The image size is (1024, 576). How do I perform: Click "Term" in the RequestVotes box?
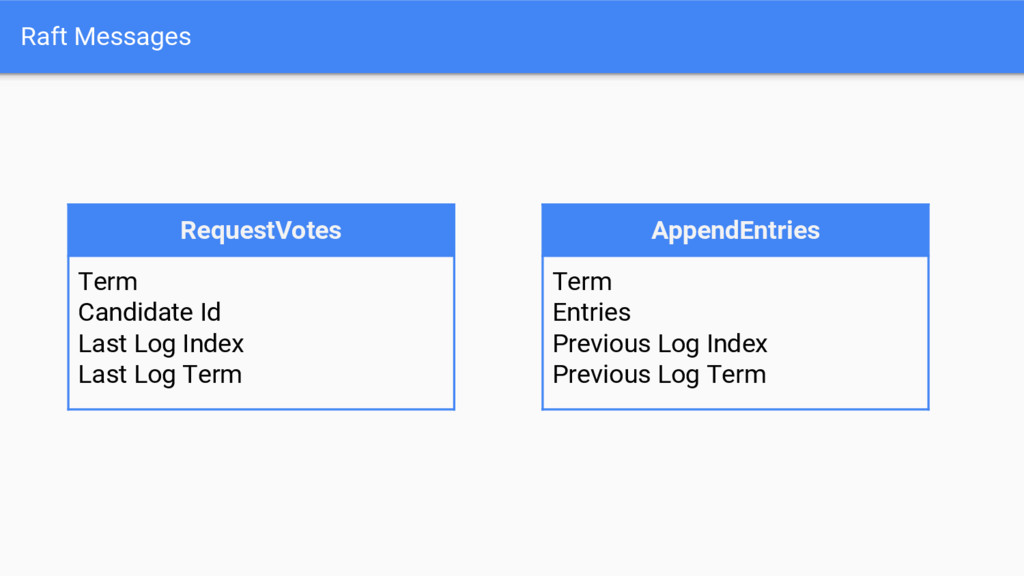pos(108,282)
